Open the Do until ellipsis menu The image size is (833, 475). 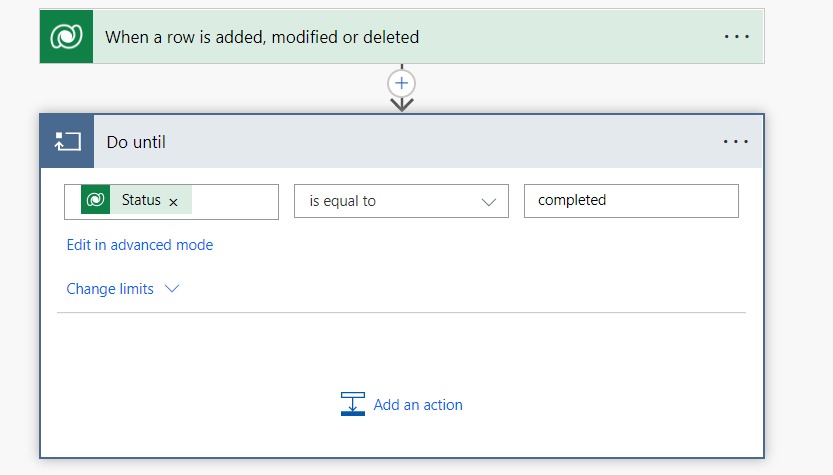736,142
